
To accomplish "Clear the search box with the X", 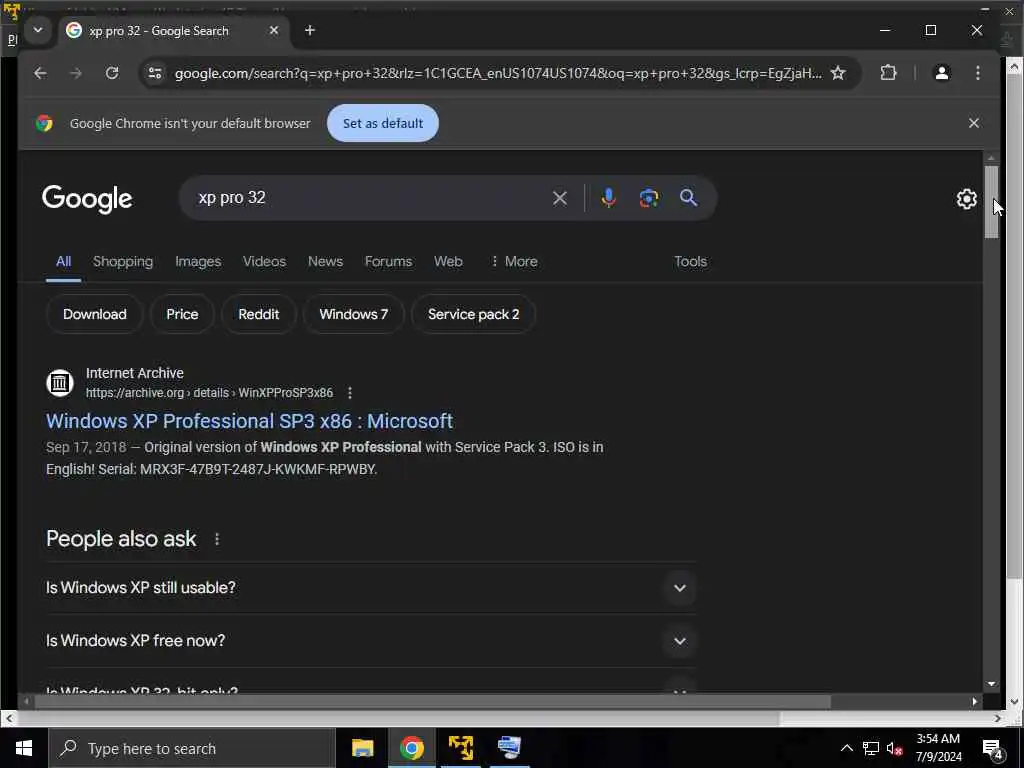I will (x=560, y=198).
